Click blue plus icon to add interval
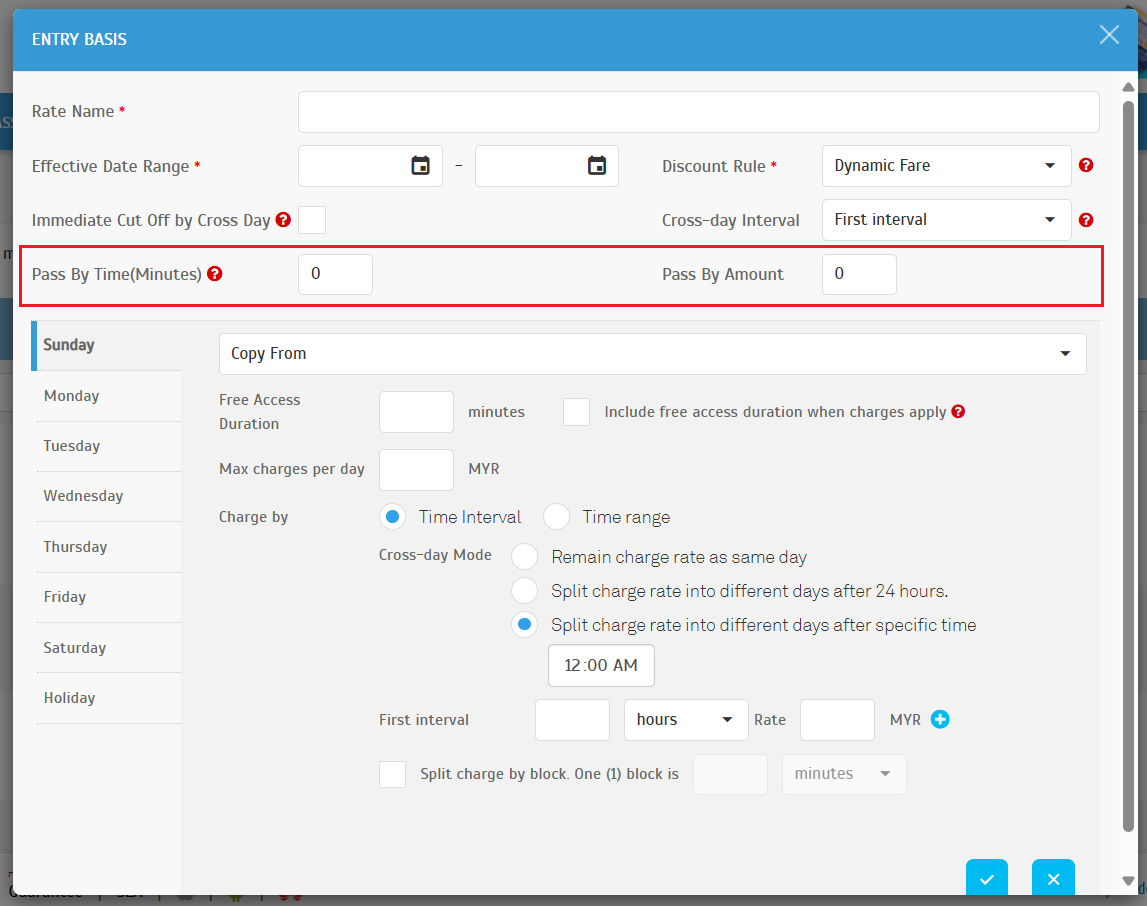The width and height of the screenshot is (1147, 906). 940,719
